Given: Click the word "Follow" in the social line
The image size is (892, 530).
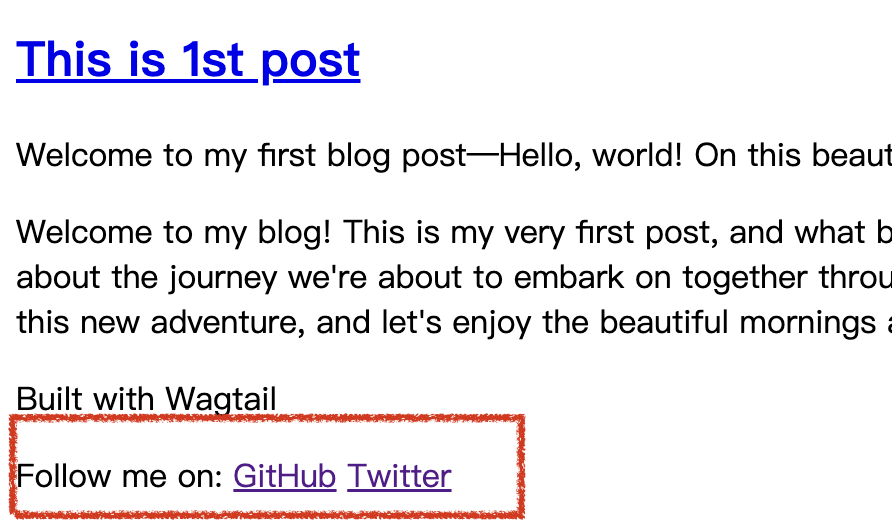Looking at the screenshot, I should [x=64, y=476].
